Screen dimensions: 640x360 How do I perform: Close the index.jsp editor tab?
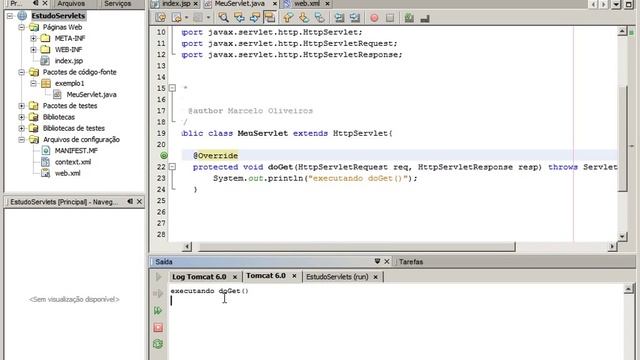(x=196, y=4)
